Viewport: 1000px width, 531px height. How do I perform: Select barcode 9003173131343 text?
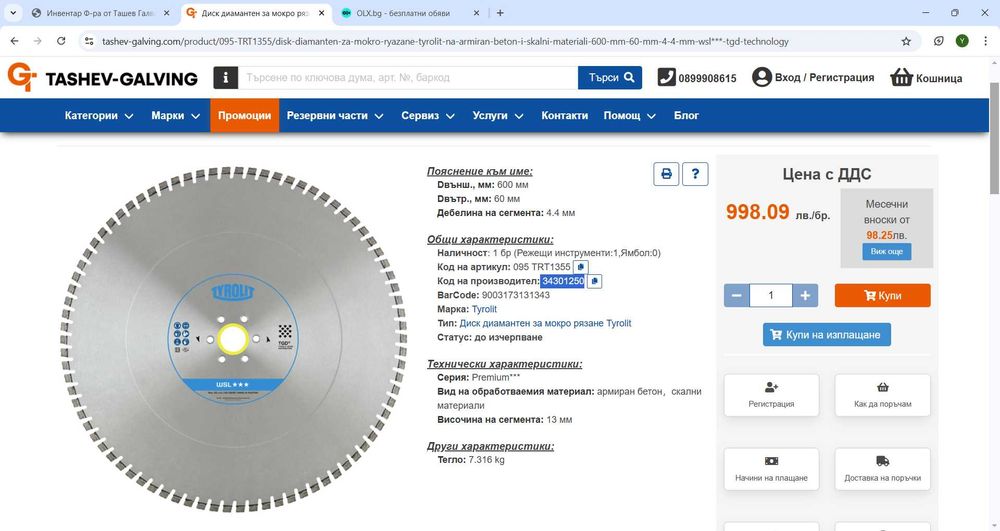pyautogui.click(x=515, y=295)
